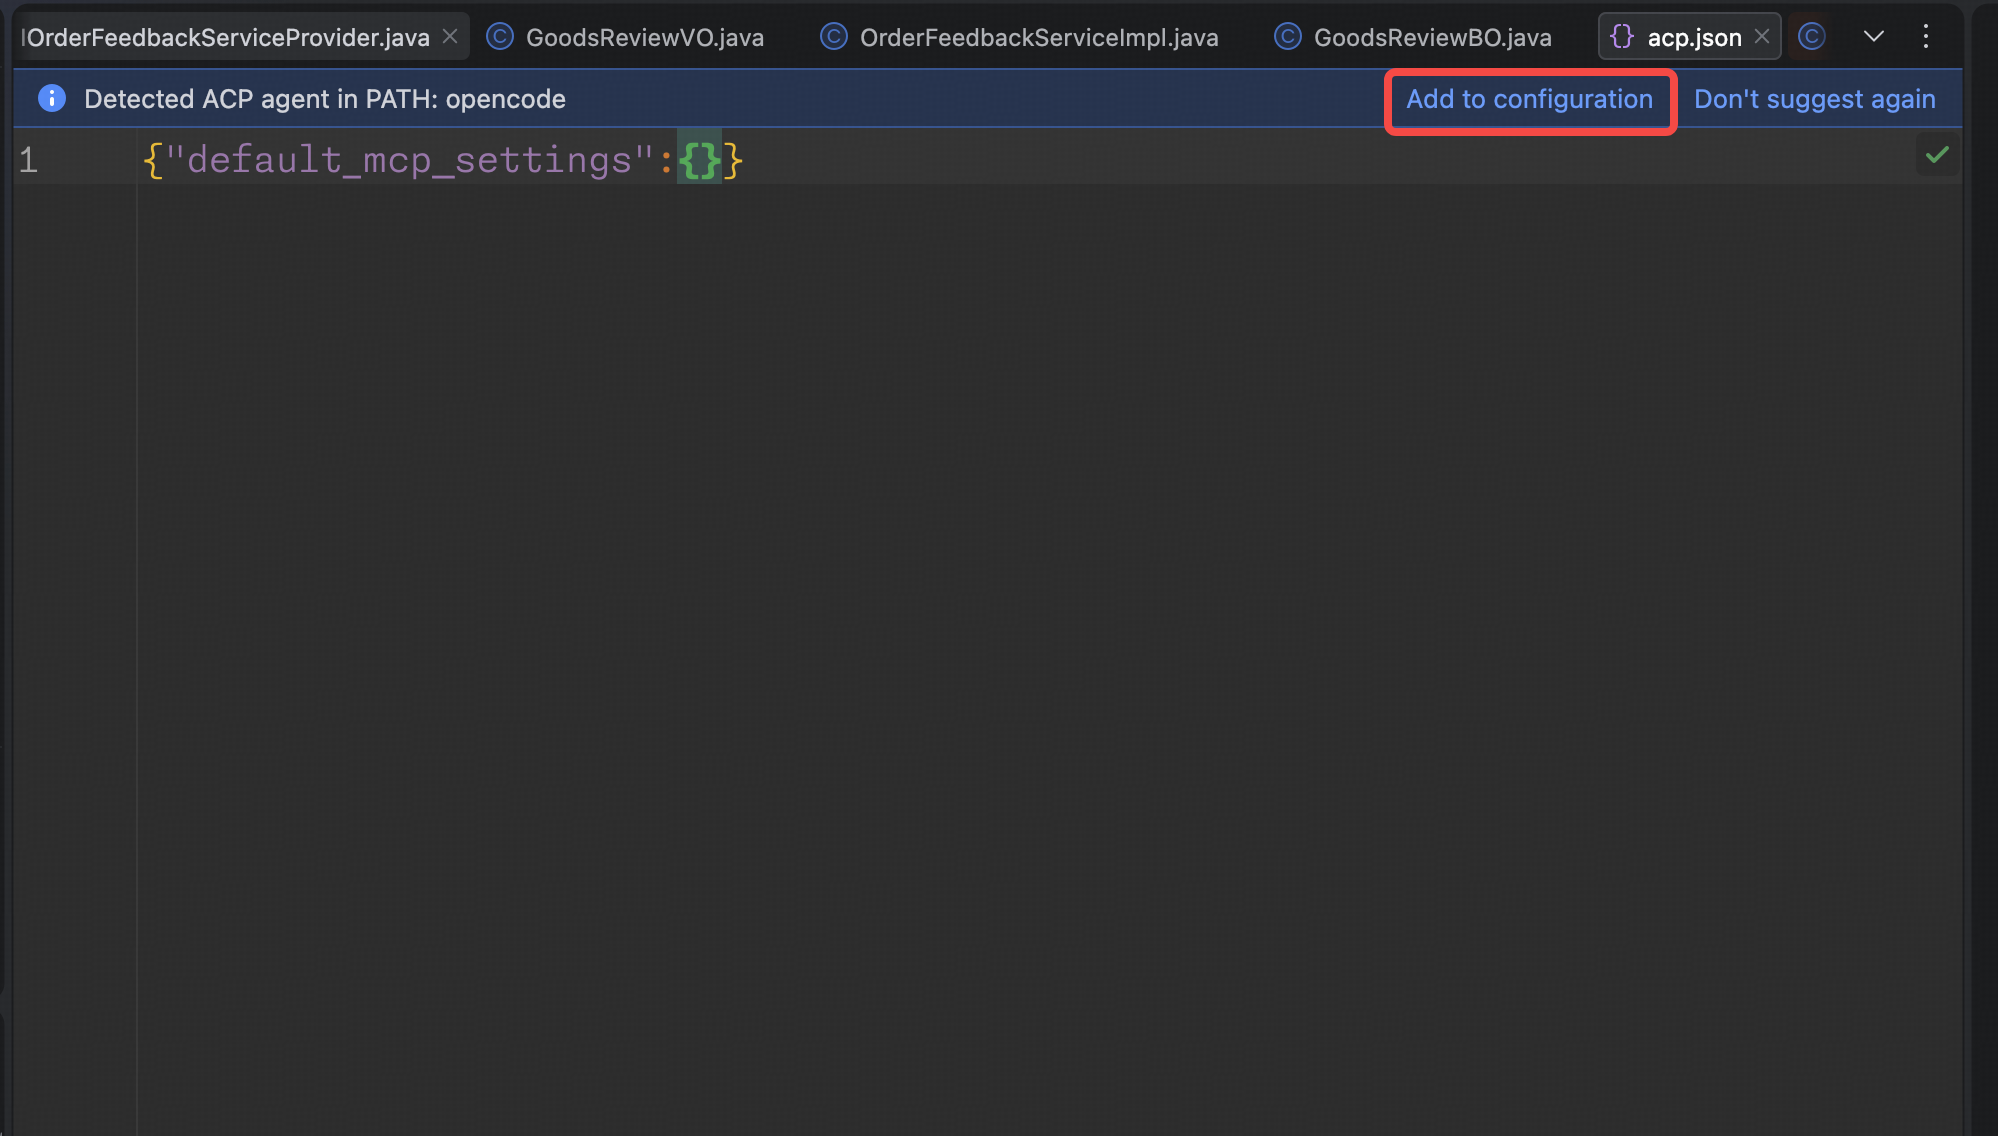Screen dimensions: 1998x1136
Task: Click the {} JSON file icon on acp.json tab
Action: pos(1623,36)
